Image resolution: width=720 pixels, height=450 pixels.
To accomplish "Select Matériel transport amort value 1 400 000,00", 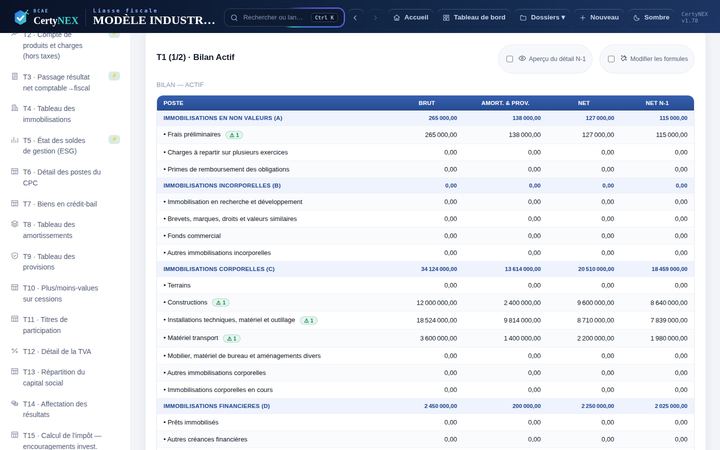I will [522, 338].
